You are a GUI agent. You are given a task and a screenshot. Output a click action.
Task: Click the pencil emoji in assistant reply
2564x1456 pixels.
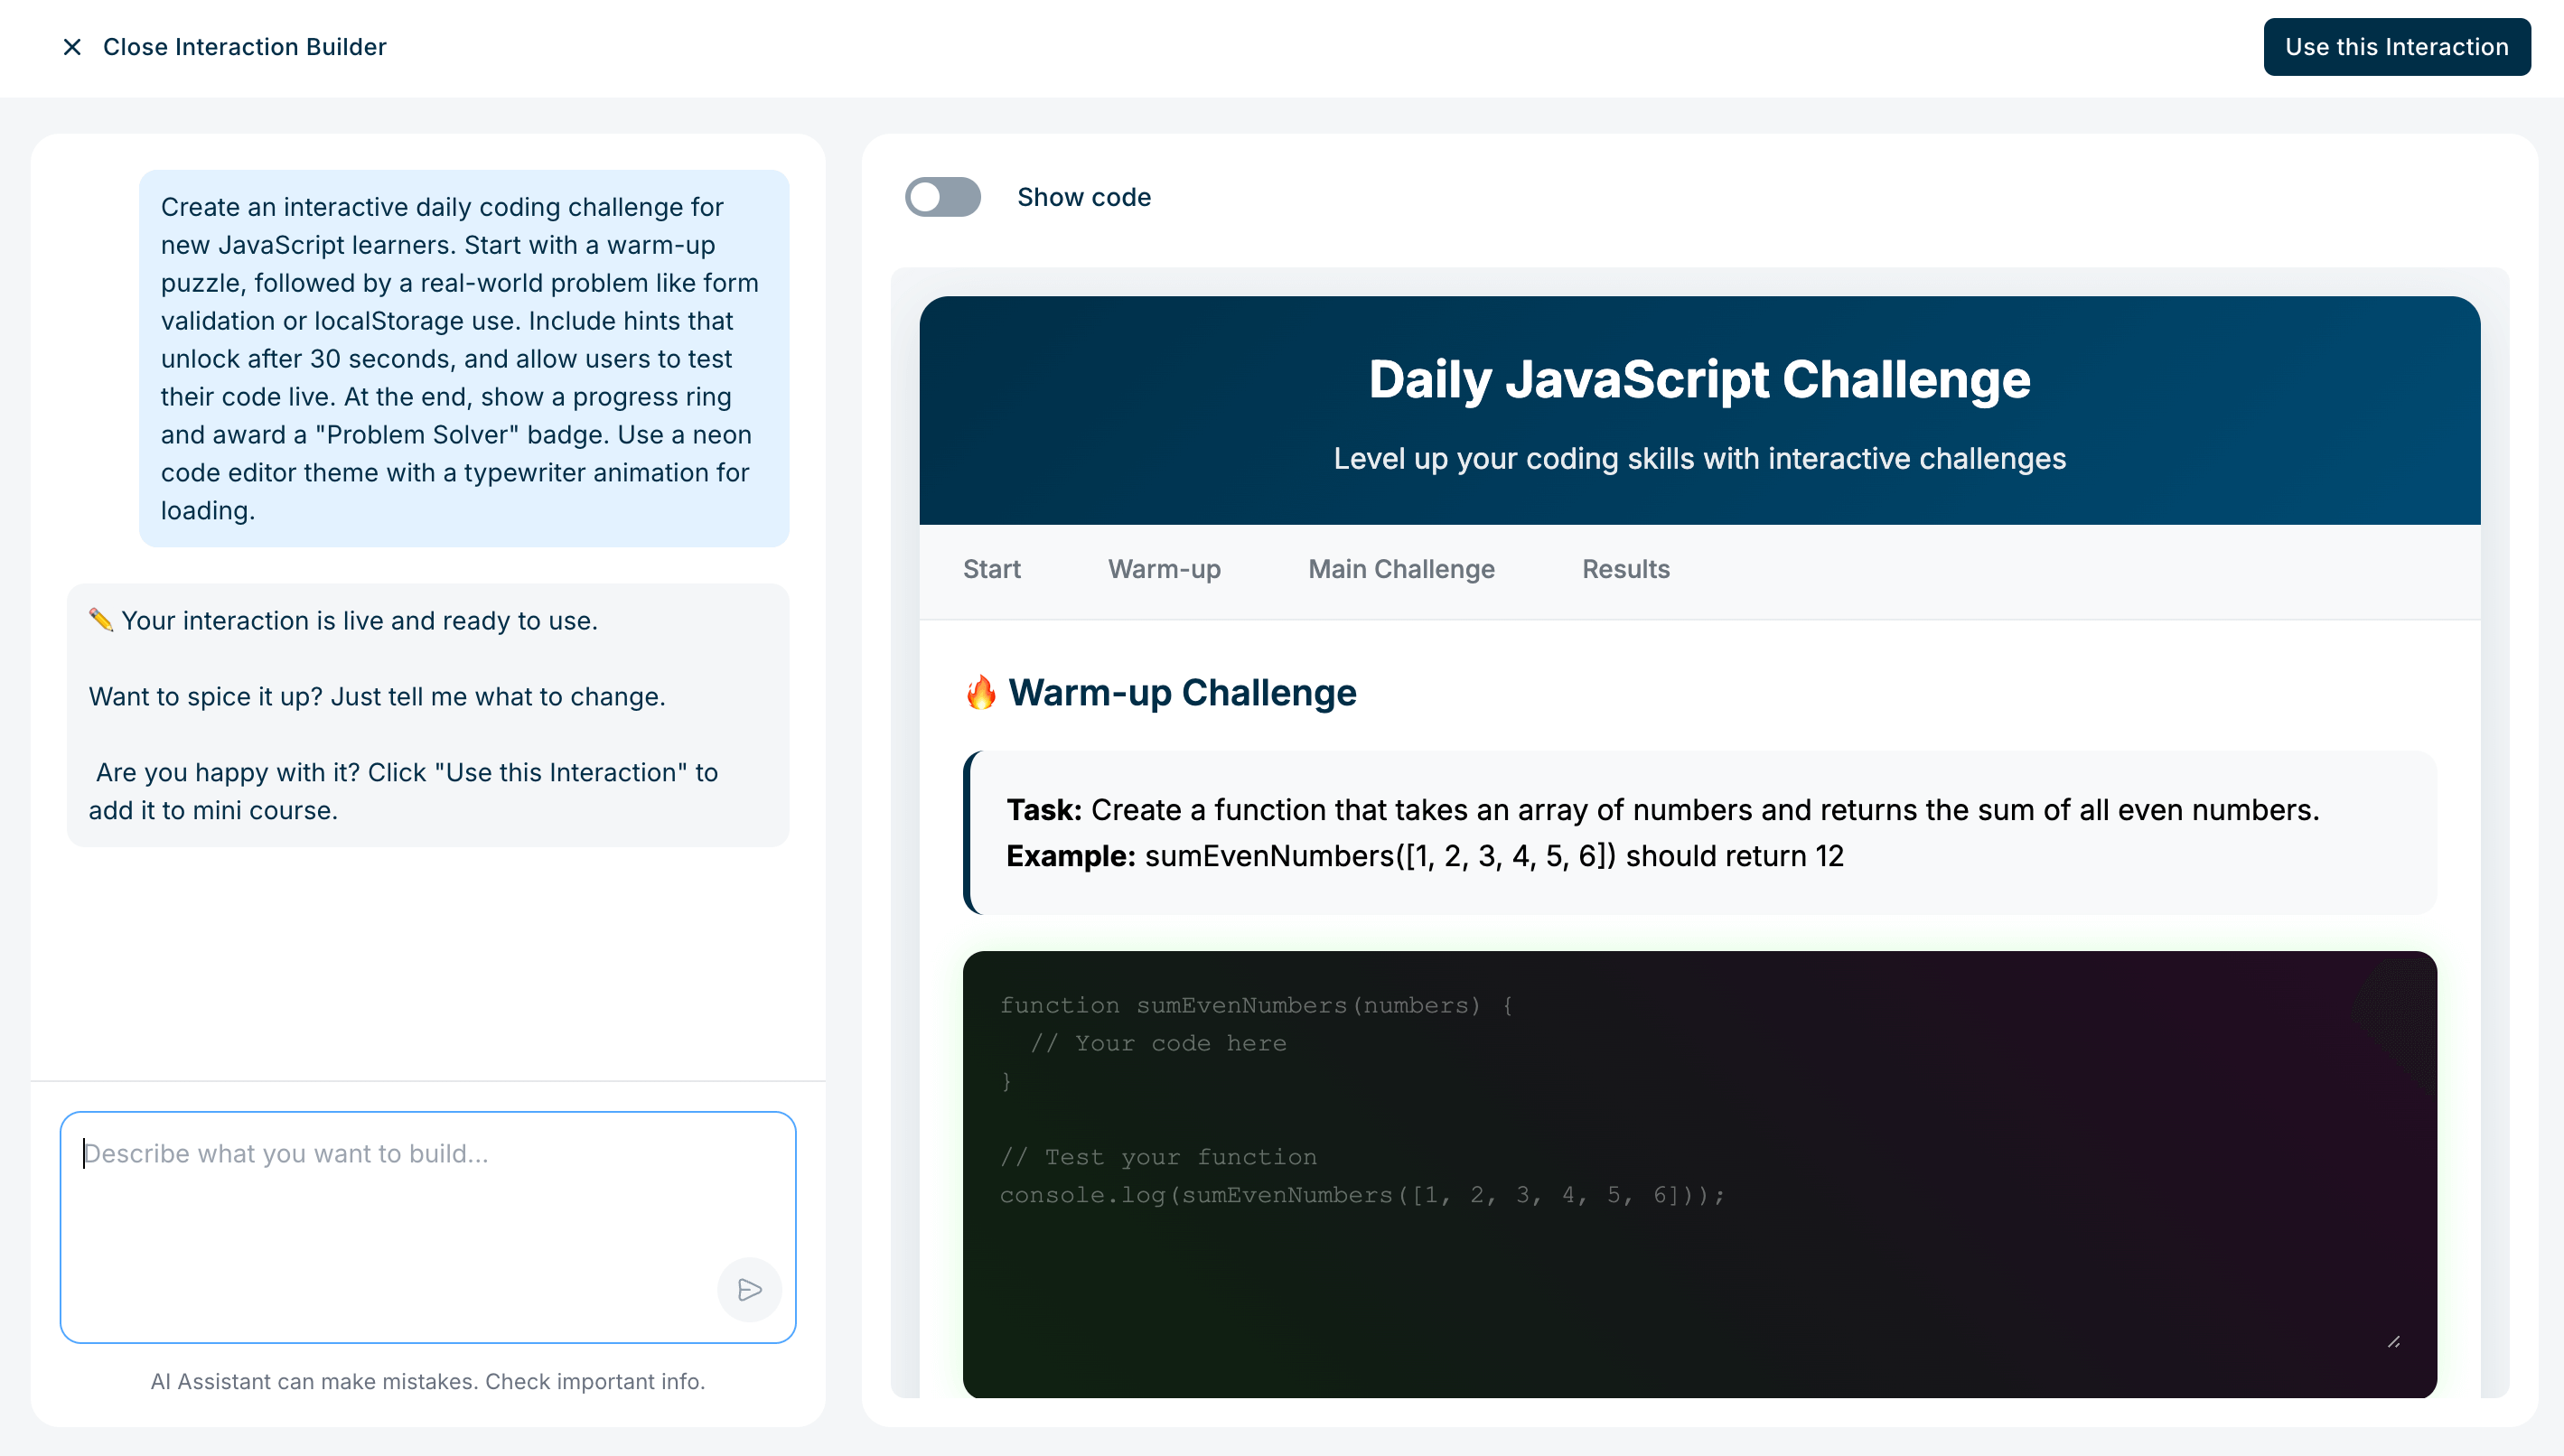pyautogui.click(x=100, y=620)
